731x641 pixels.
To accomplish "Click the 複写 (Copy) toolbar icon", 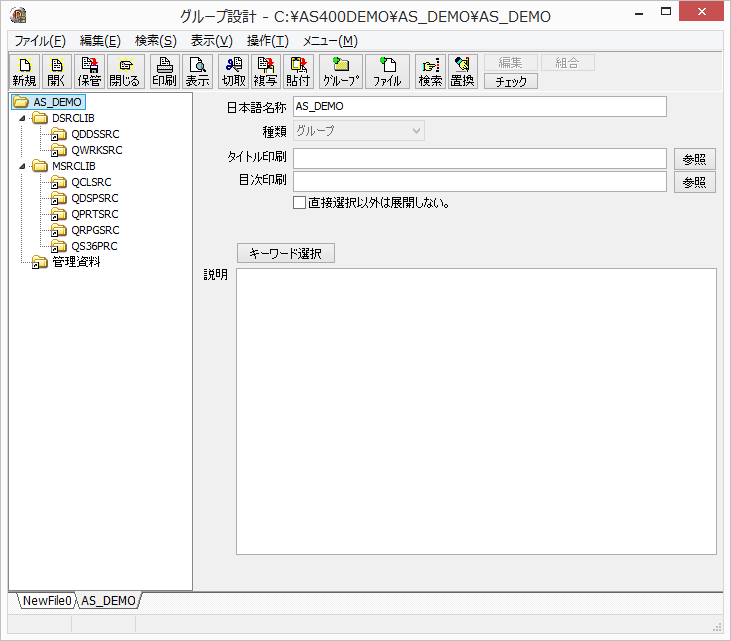I will [x=266, y=71].
